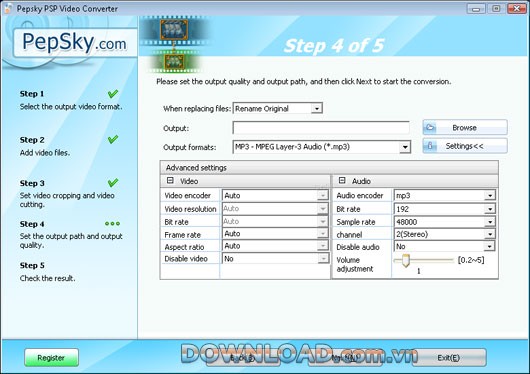Click the Exit(E) button
This screenshot has height=374, width=530.
click(449, 358)
